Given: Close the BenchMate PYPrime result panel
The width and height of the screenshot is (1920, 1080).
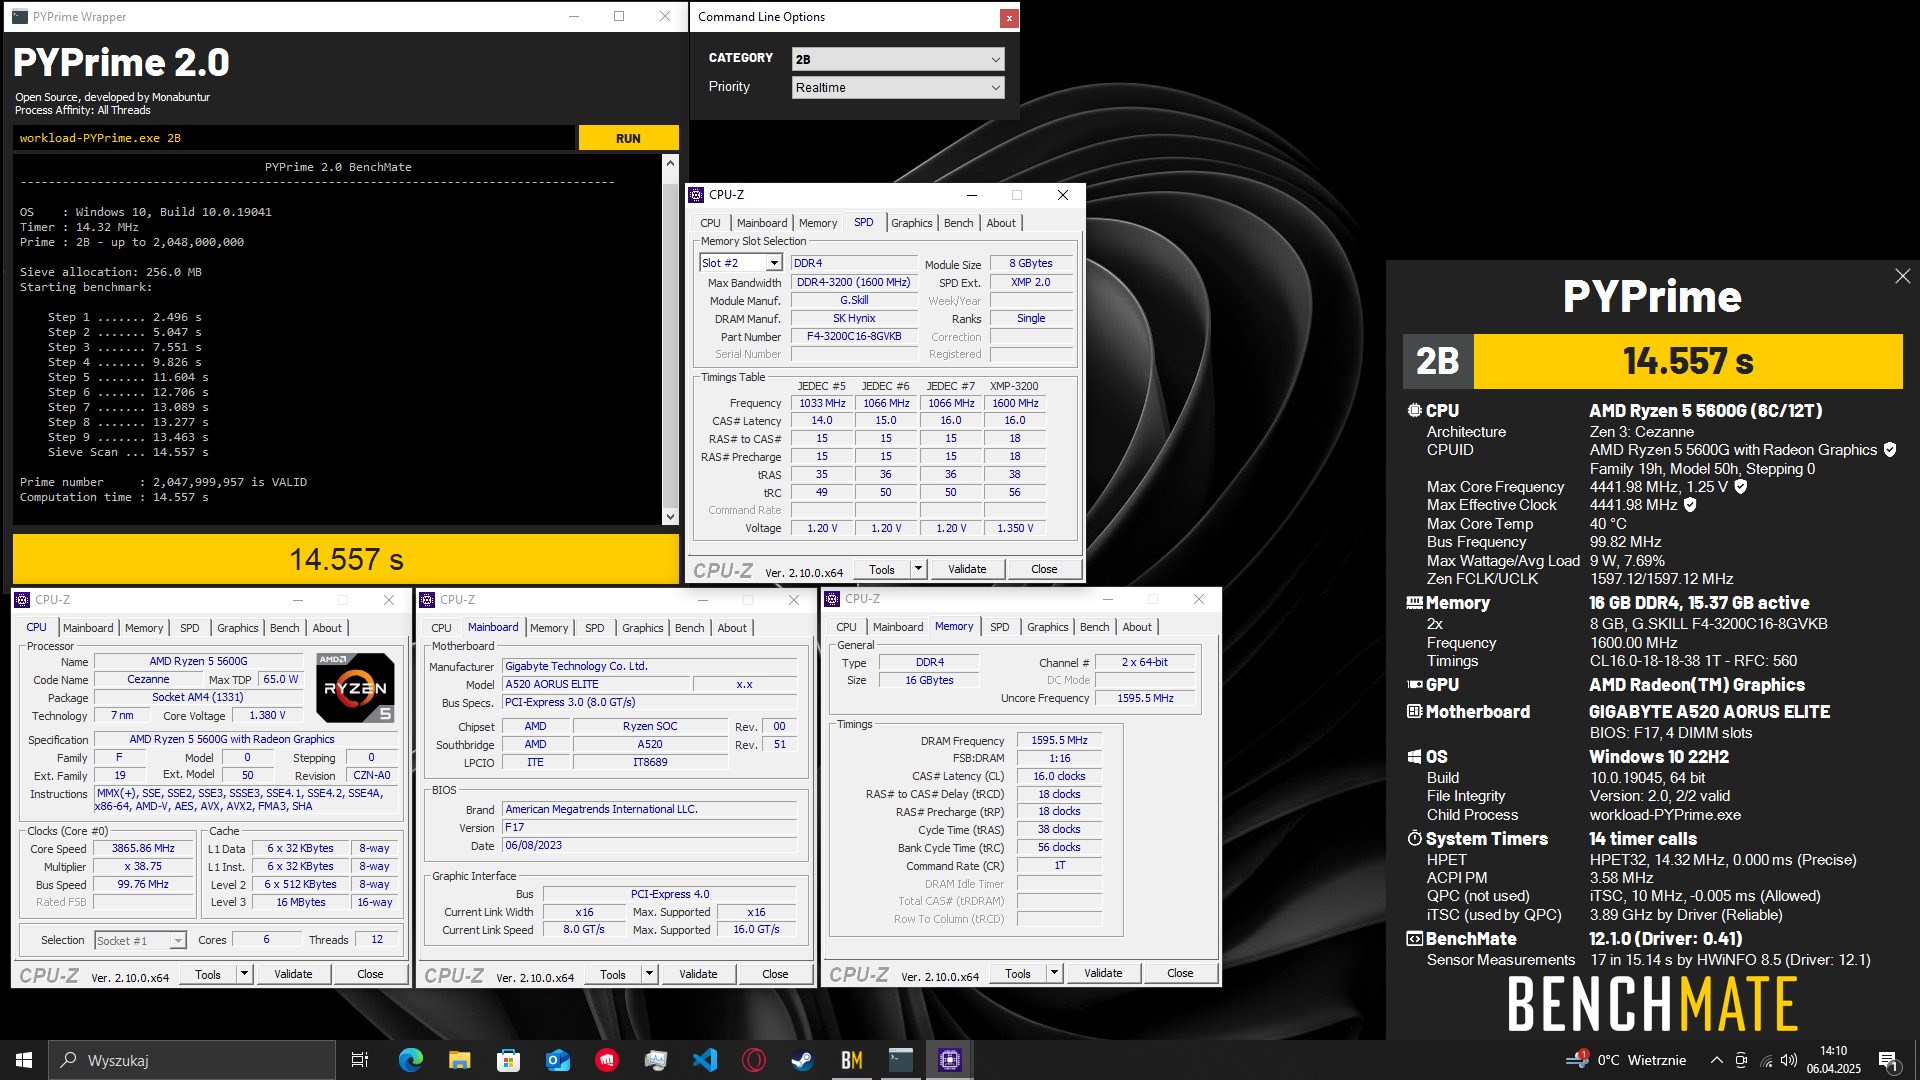Looking at the screenshot, I should [x=1902, y=276].
